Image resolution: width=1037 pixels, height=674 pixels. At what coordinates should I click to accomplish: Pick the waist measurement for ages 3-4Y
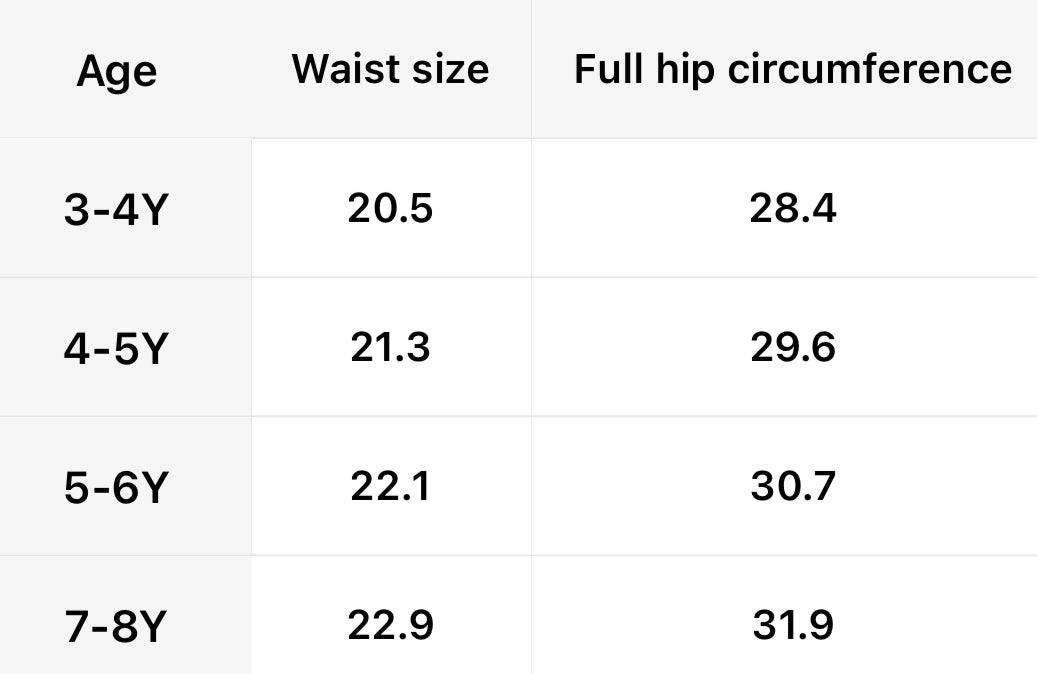[x=390, y=209]
